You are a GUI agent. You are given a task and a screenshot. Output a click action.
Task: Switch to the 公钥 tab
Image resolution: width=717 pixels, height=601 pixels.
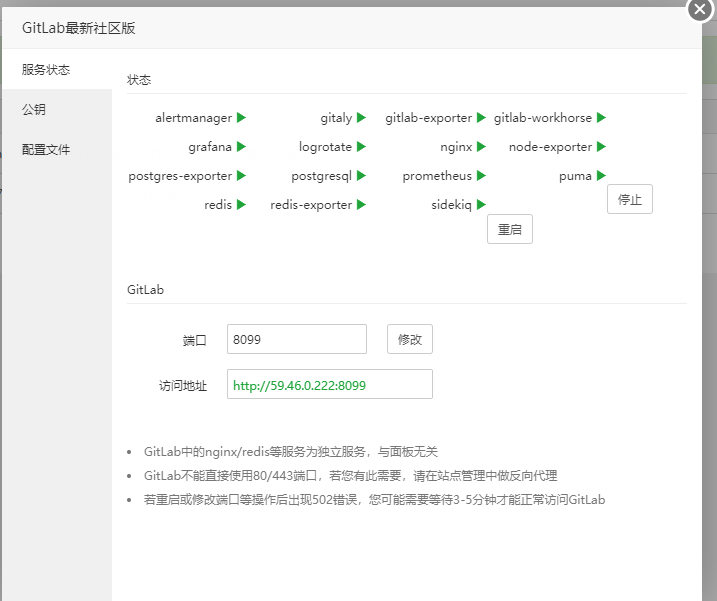click(x=57, y=109)
